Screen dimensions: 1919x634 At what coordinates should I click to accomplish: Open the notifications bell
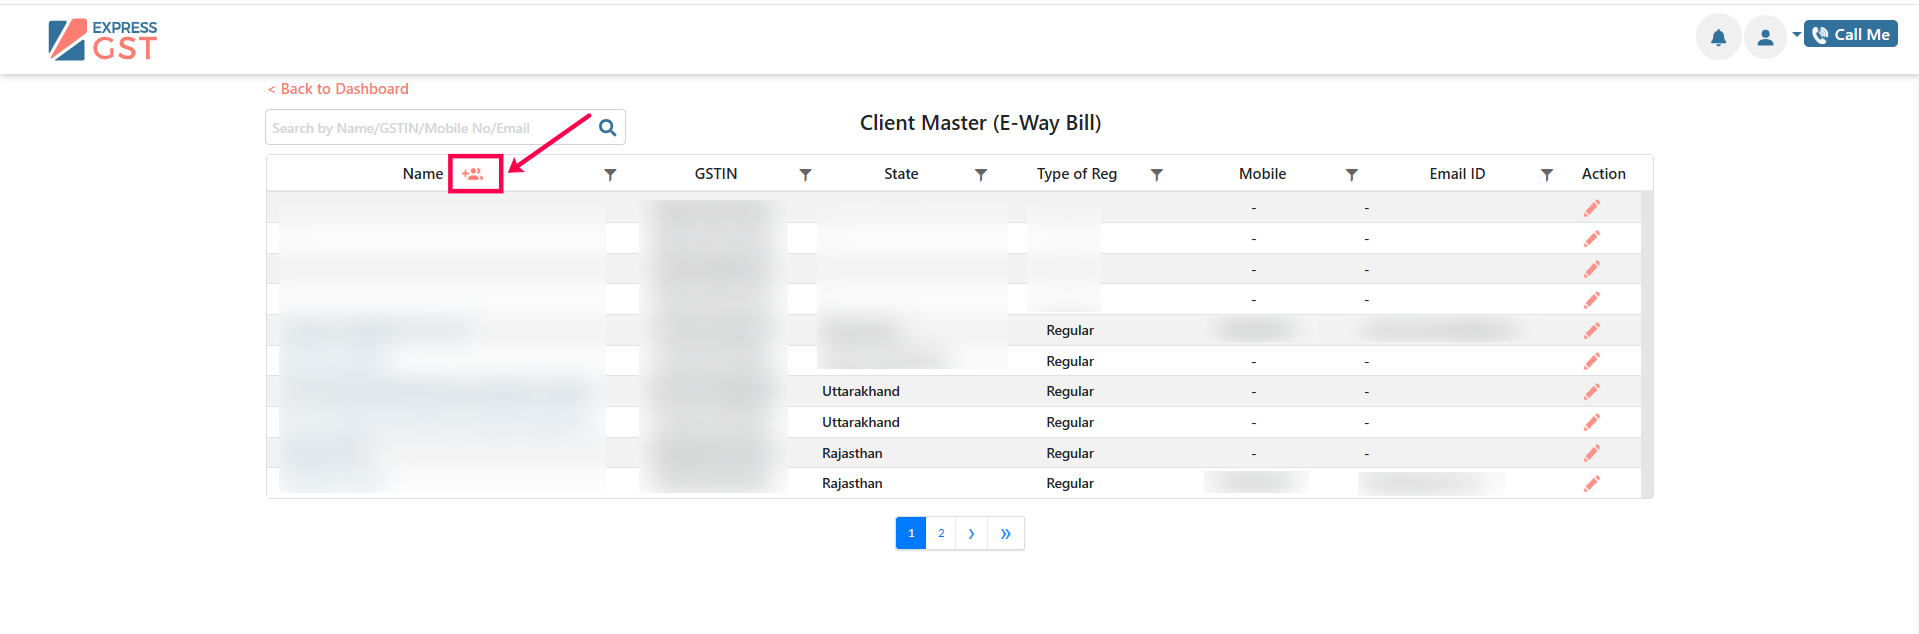click(1718, 38)
